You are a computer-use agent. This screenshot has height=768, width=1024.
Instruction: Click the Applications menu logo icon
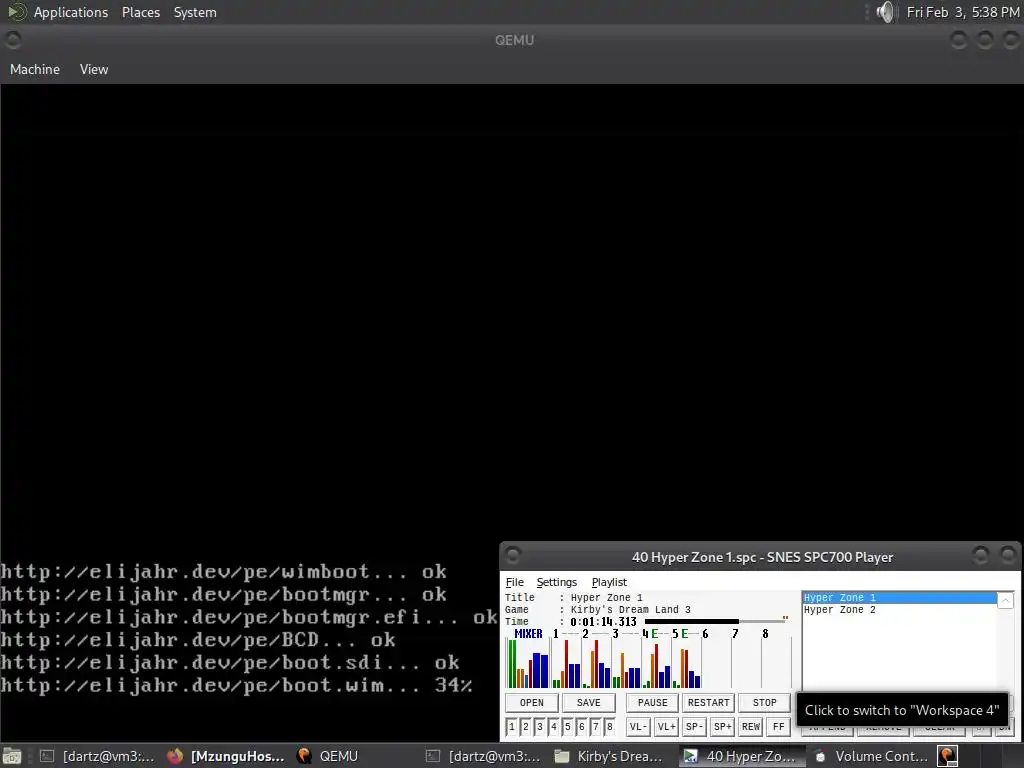pyautogui.click(x=16, y=12)
